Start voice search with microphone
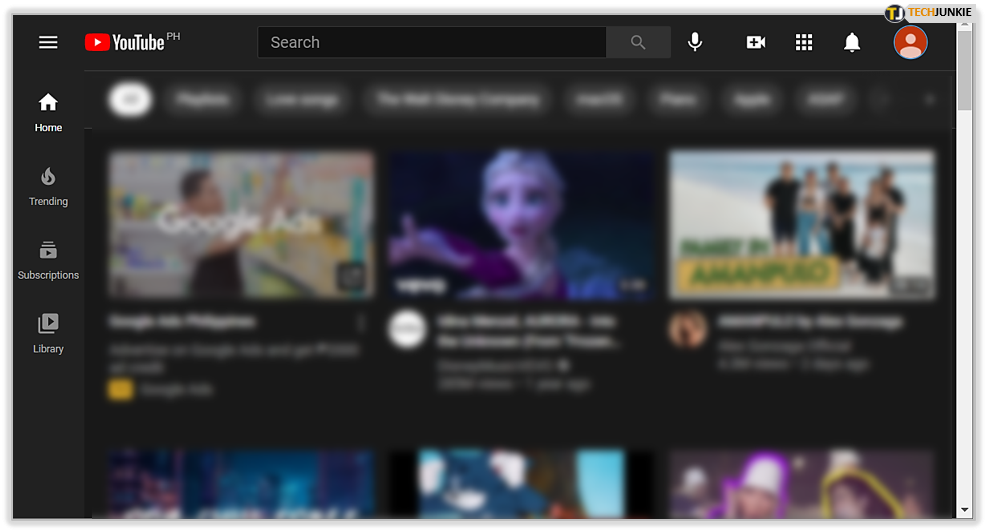 pyautogui.click(x=695, y=42)
